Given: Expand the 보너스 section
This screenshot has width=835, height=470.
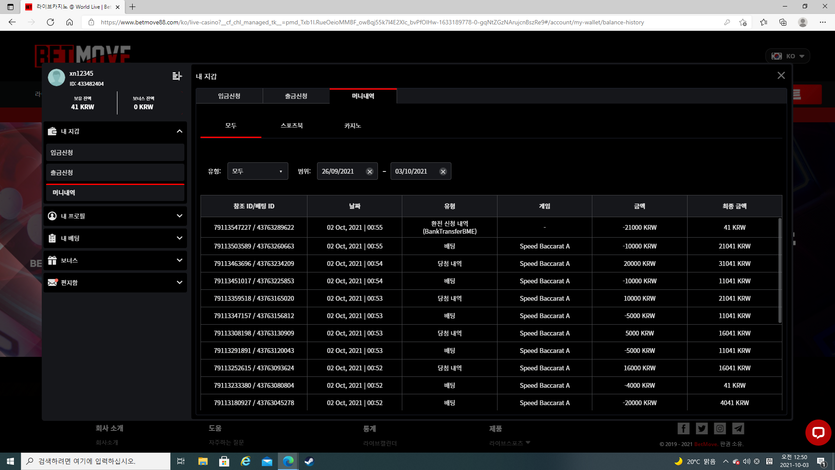Looking at the screenshot, I should point(179,260).
